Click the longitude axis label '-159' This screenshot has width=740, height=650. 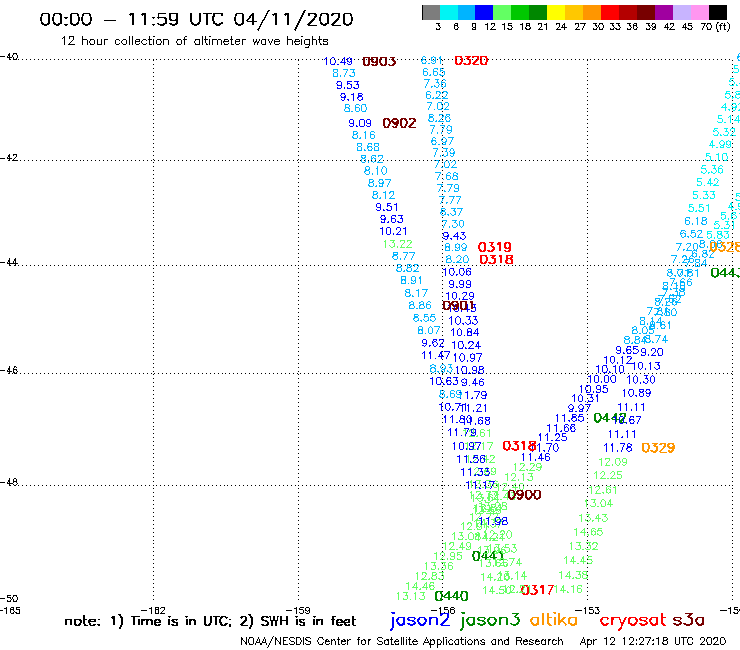[x=298, y=610]
